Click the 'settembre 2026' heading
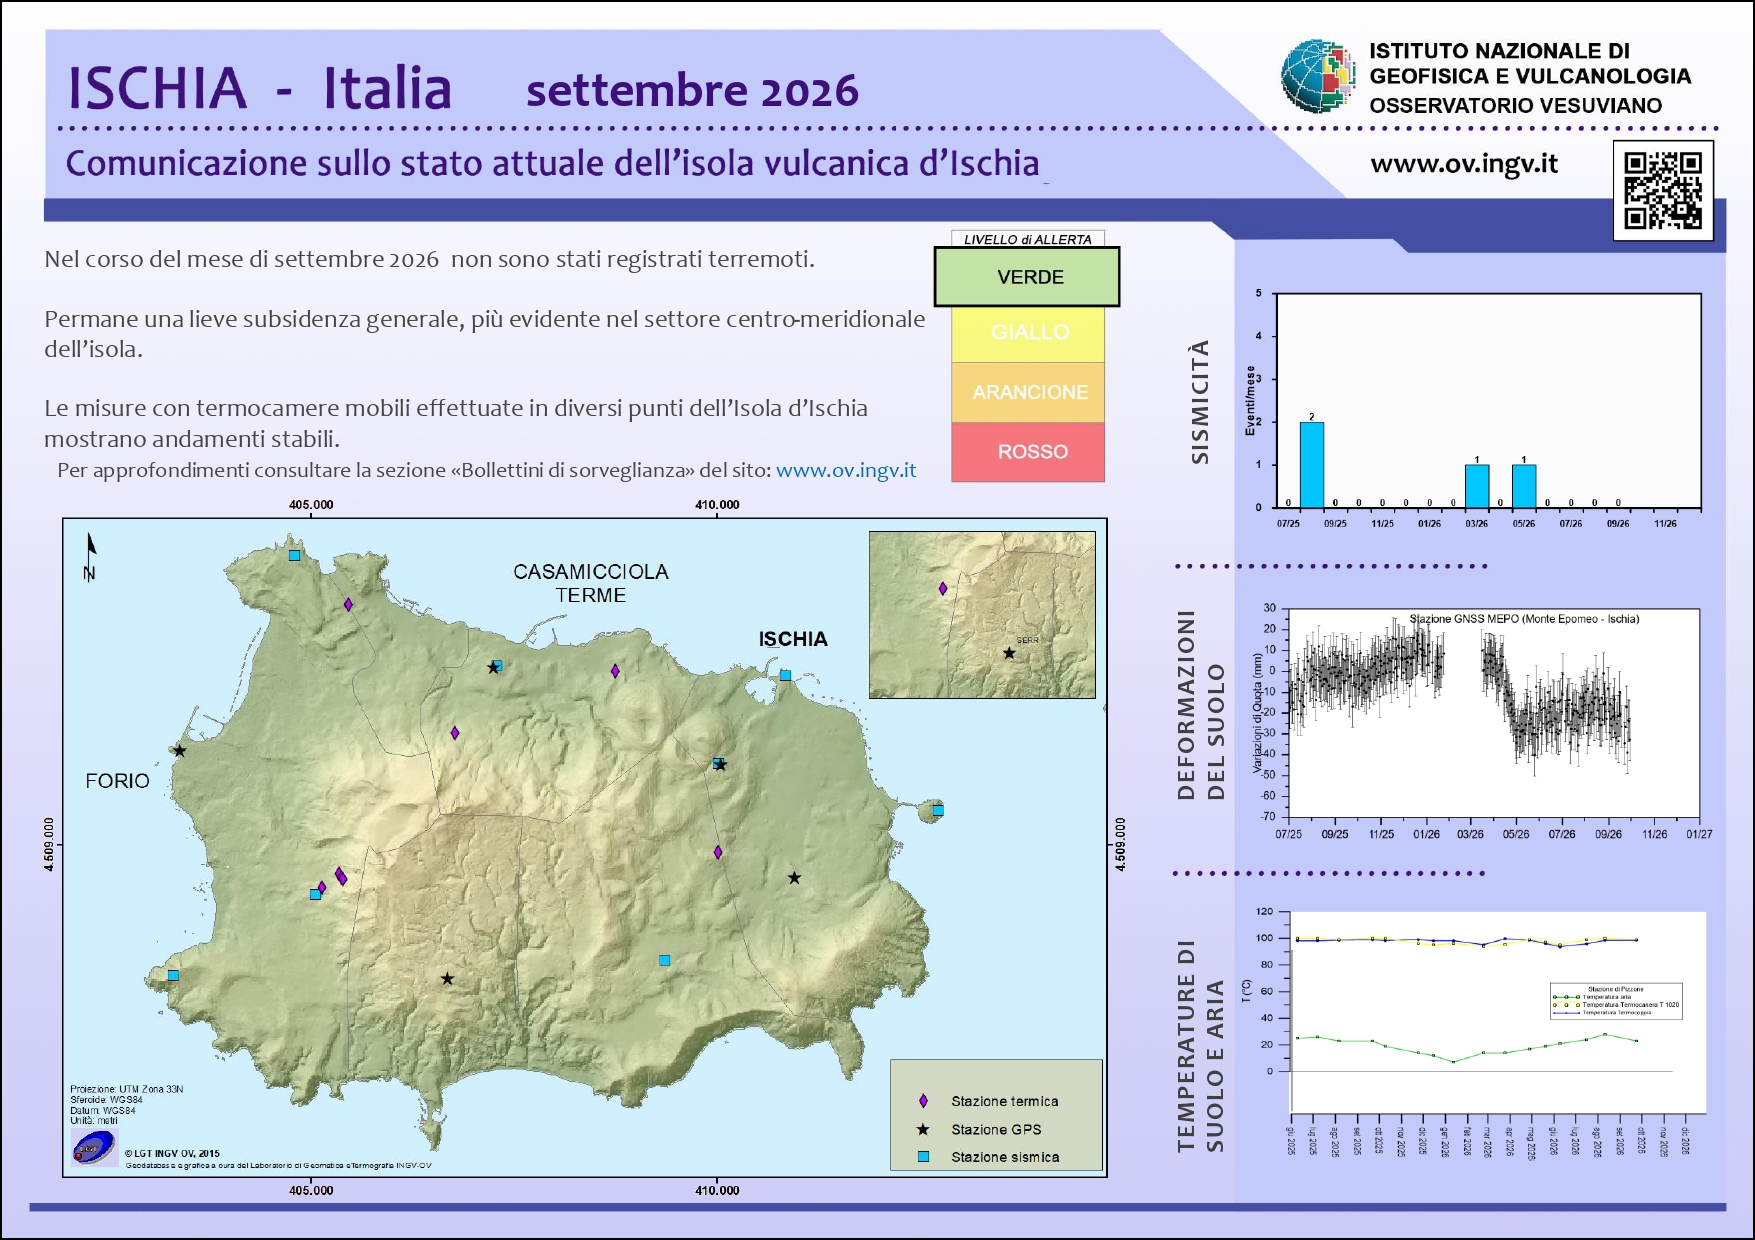The width and height of the screenshot is (1755, 1240). point(692,90)
